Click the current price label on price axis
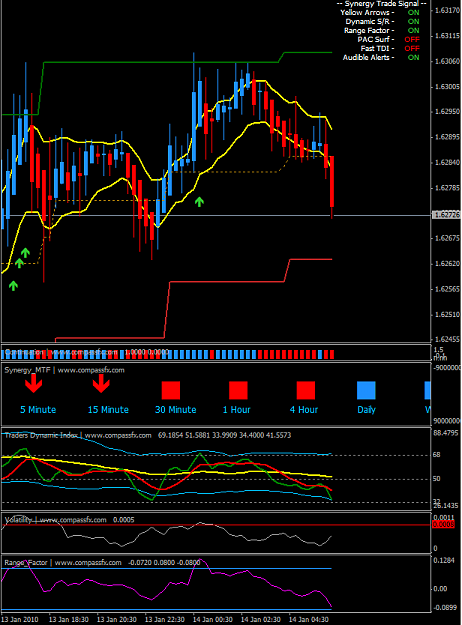This screenshot has height=625, width=462. click(x=447, y=215)
